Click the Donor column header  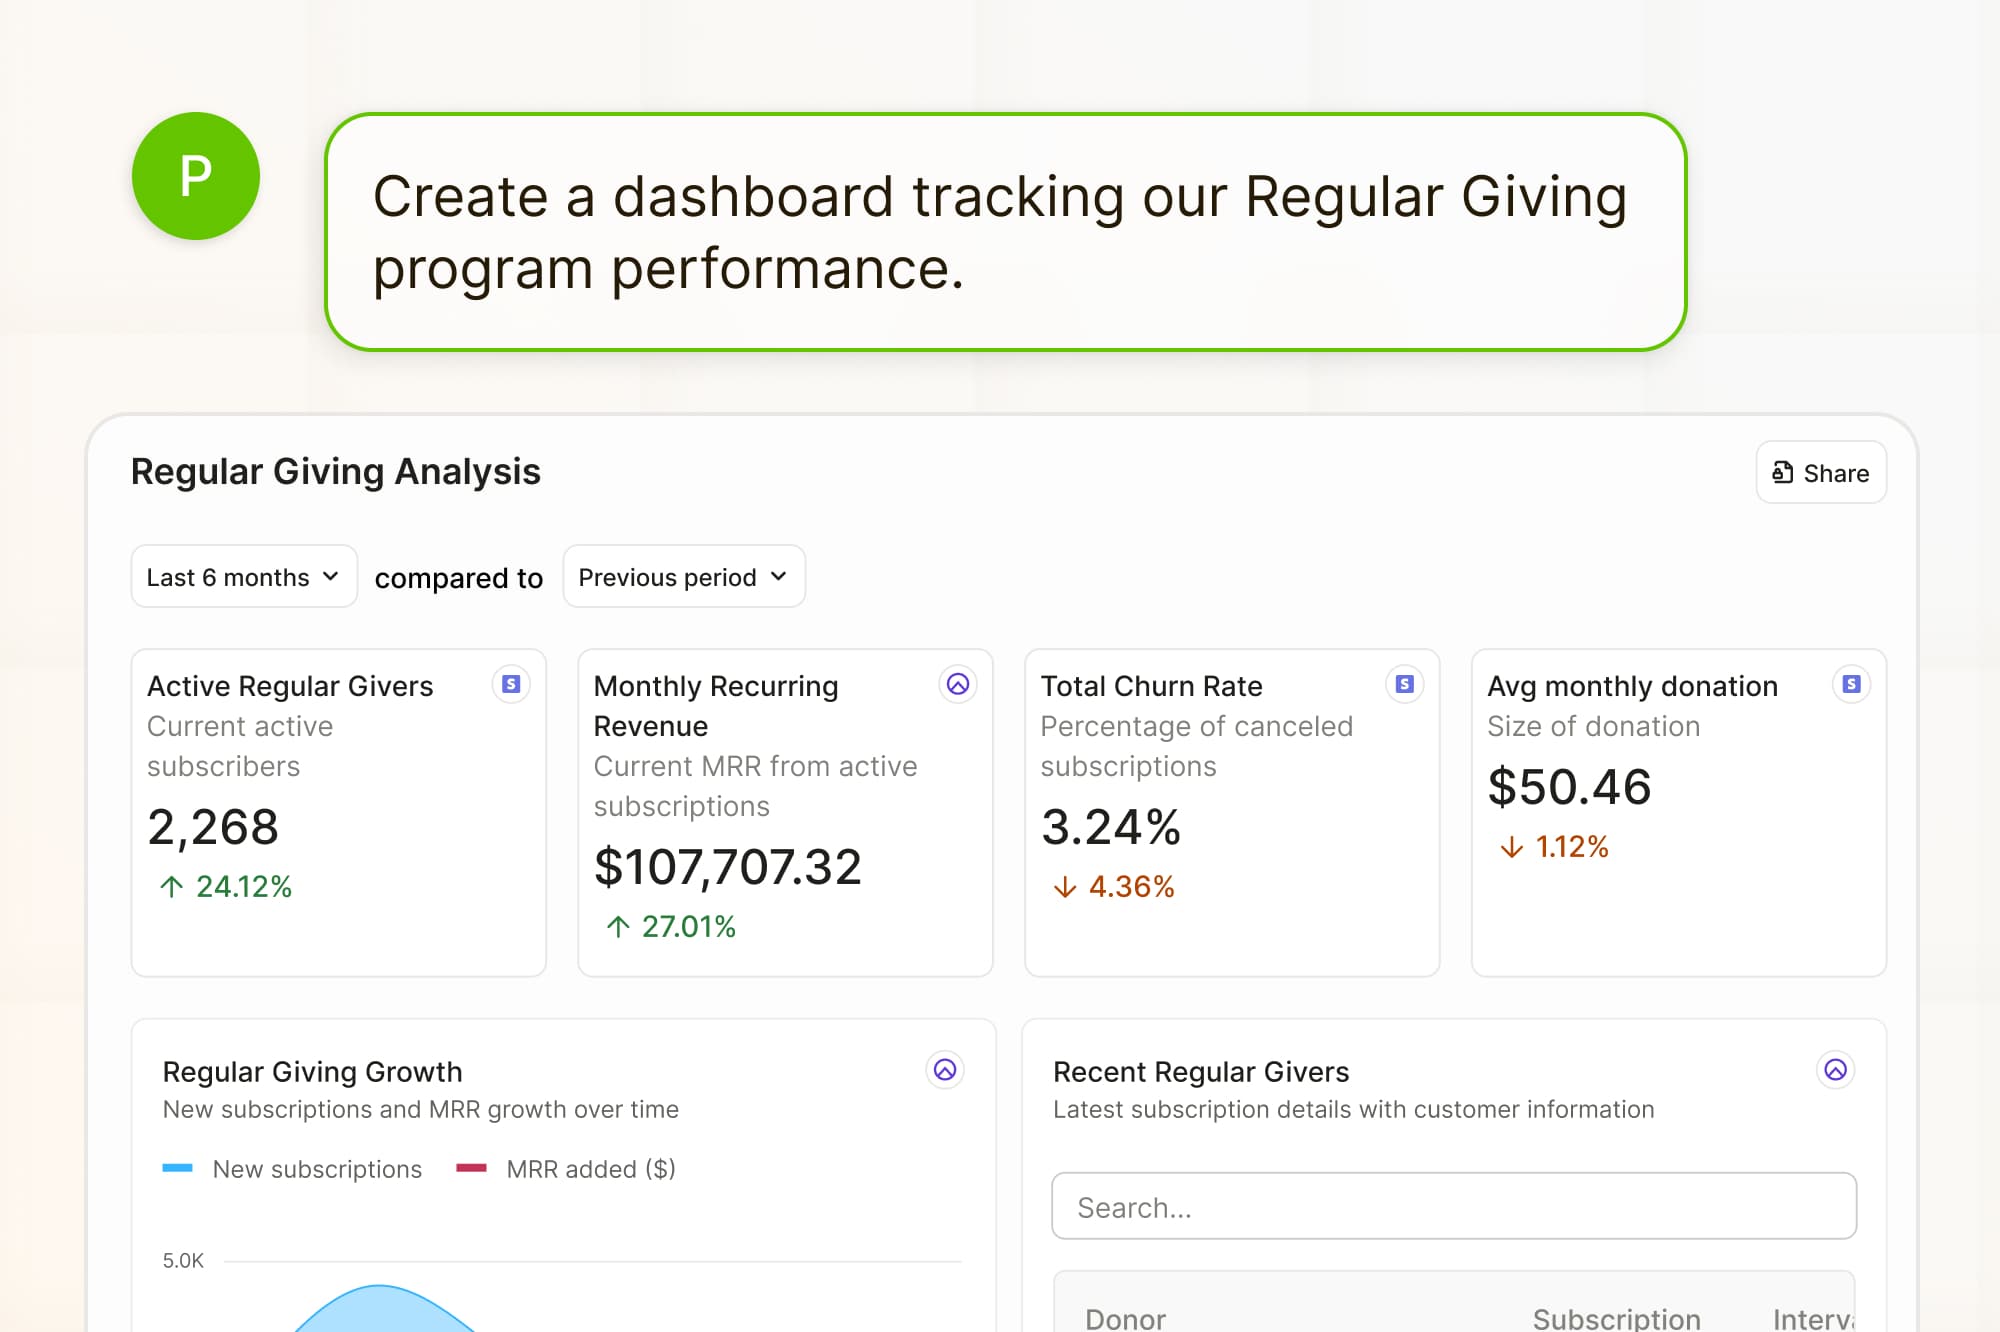pyautogui.click(x=1126, y=1316)
